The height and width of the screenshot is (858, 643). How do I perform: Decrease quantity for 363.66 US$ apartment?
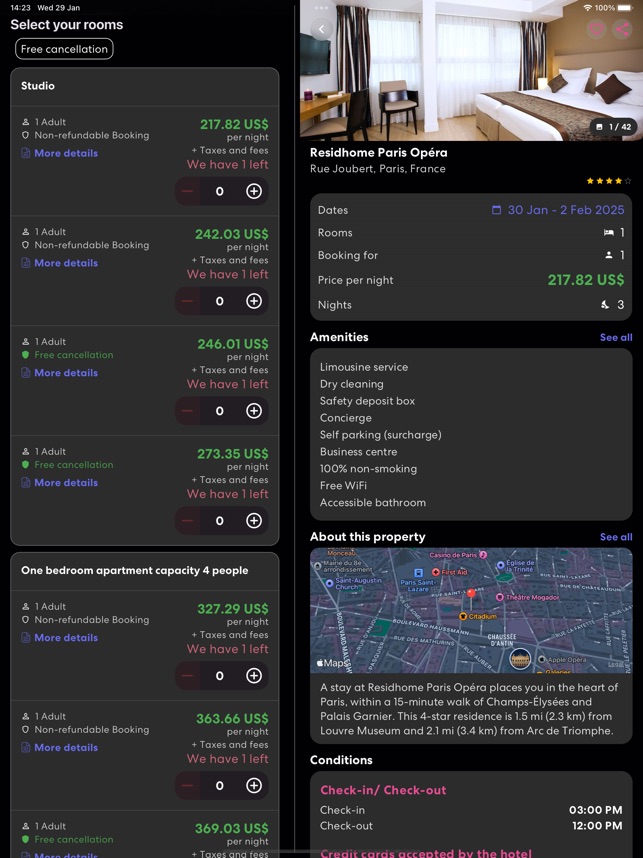coord(187,786)
